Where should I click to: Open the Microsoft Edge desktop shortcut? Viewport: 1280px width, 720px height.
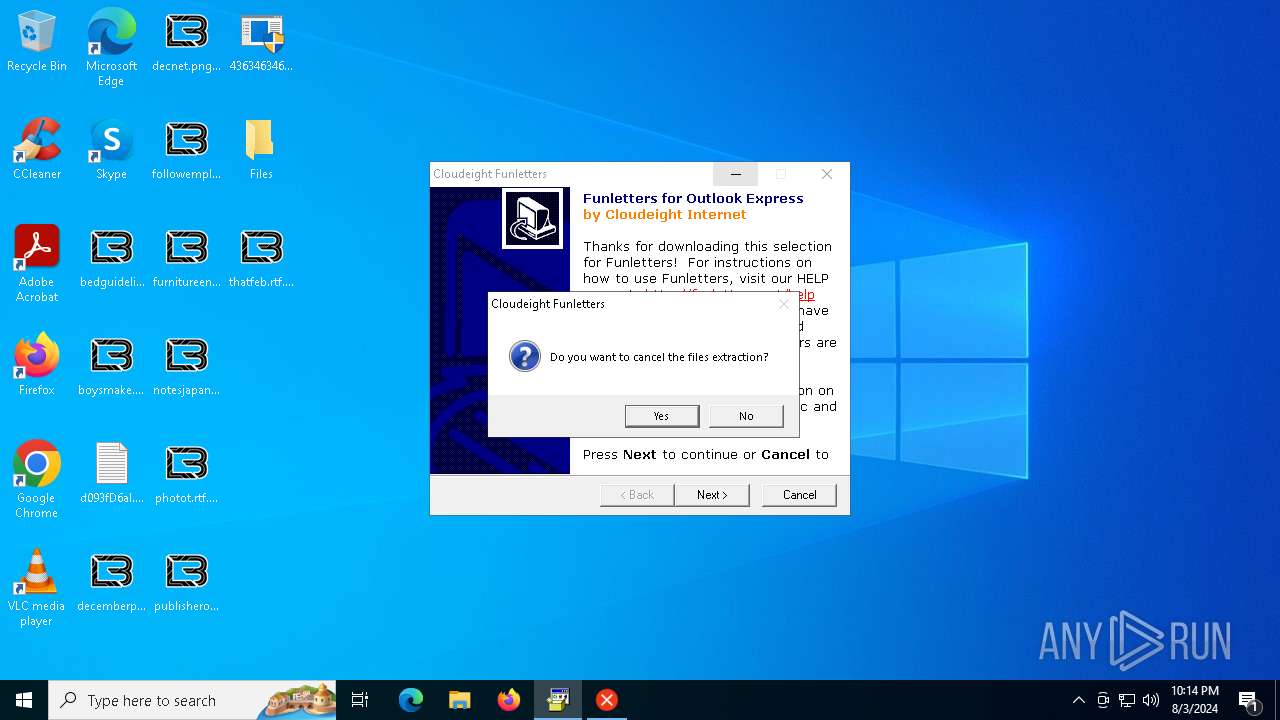click(x=111, y=48)
